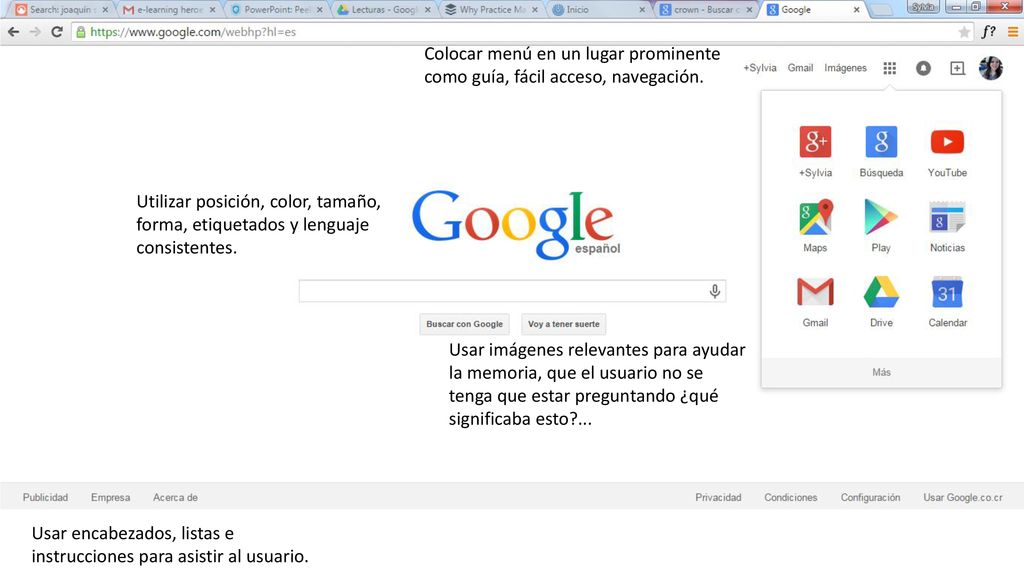Expand Más in the apps panel
Image resolution: width=1024 pixels, height=576 pixels.
pyautogui.click(x=881, y=372)
